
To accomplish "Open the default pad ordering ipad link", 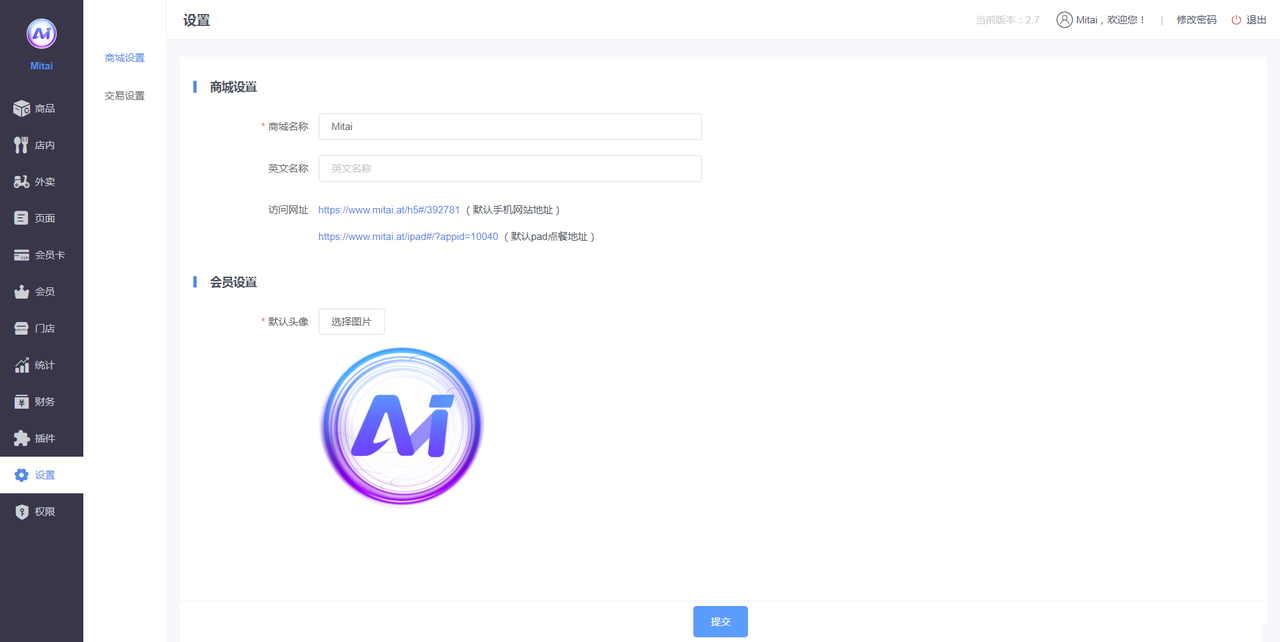I will 408,237.
